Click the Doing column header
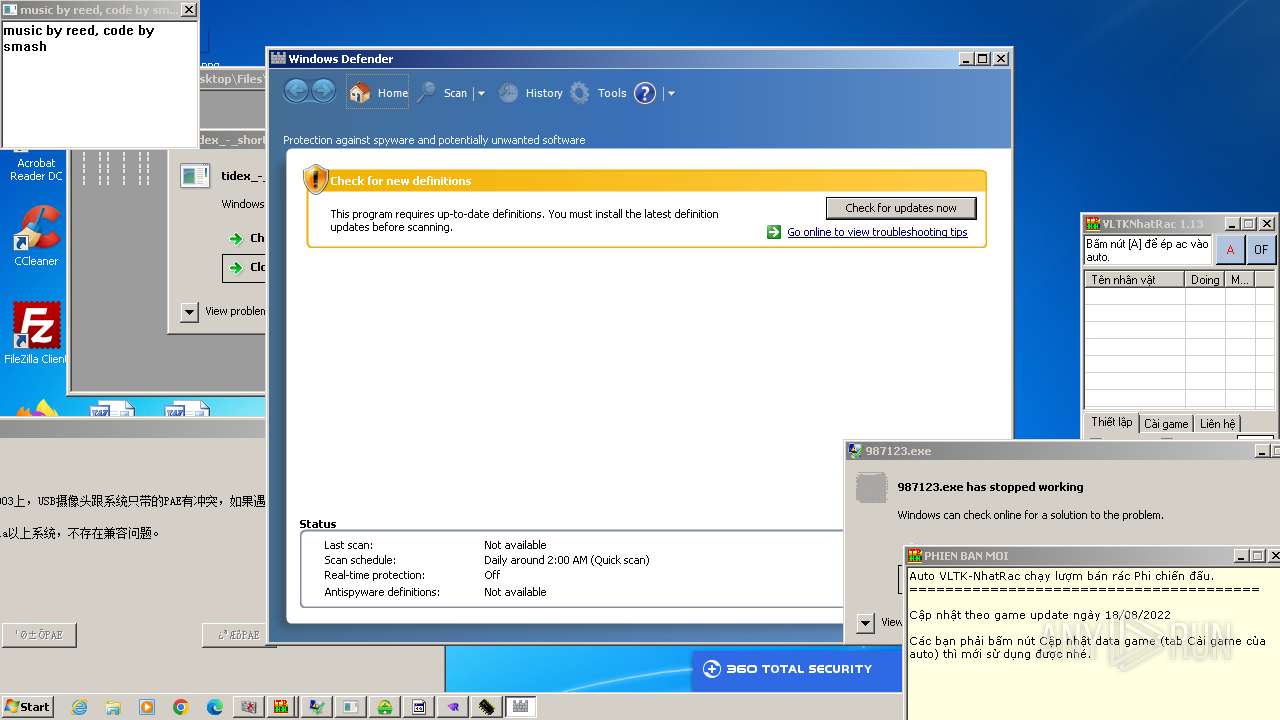Image resolution: width=1280 pixels, height=720 pixels. click(x=1205, y=280)
